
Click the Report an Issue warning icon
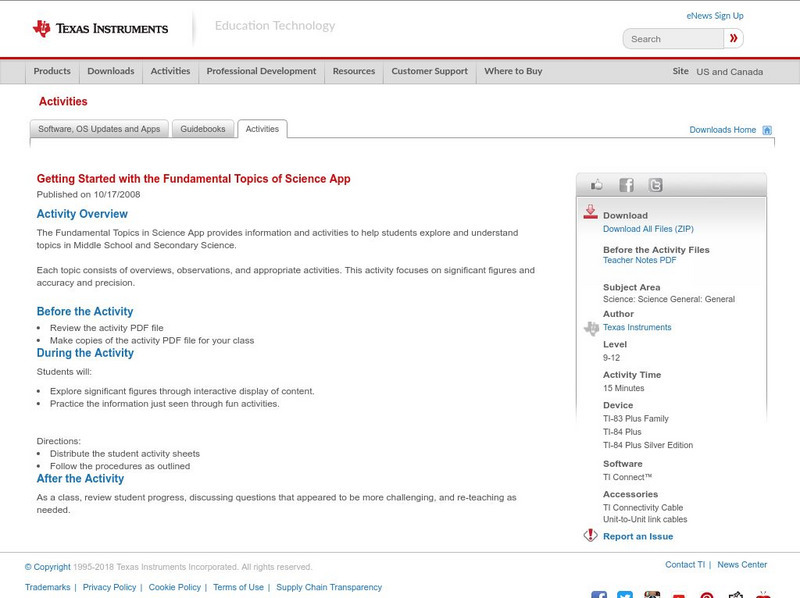(x=590, y=535)
